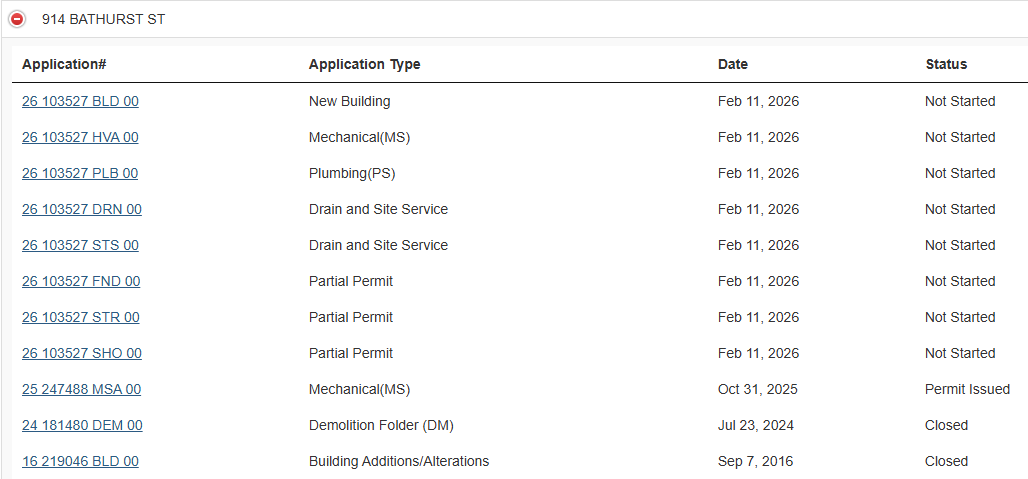Open application 26 103527 PLB 00
The height and width of the screenshot is (479, 1028).
point(80,173)
